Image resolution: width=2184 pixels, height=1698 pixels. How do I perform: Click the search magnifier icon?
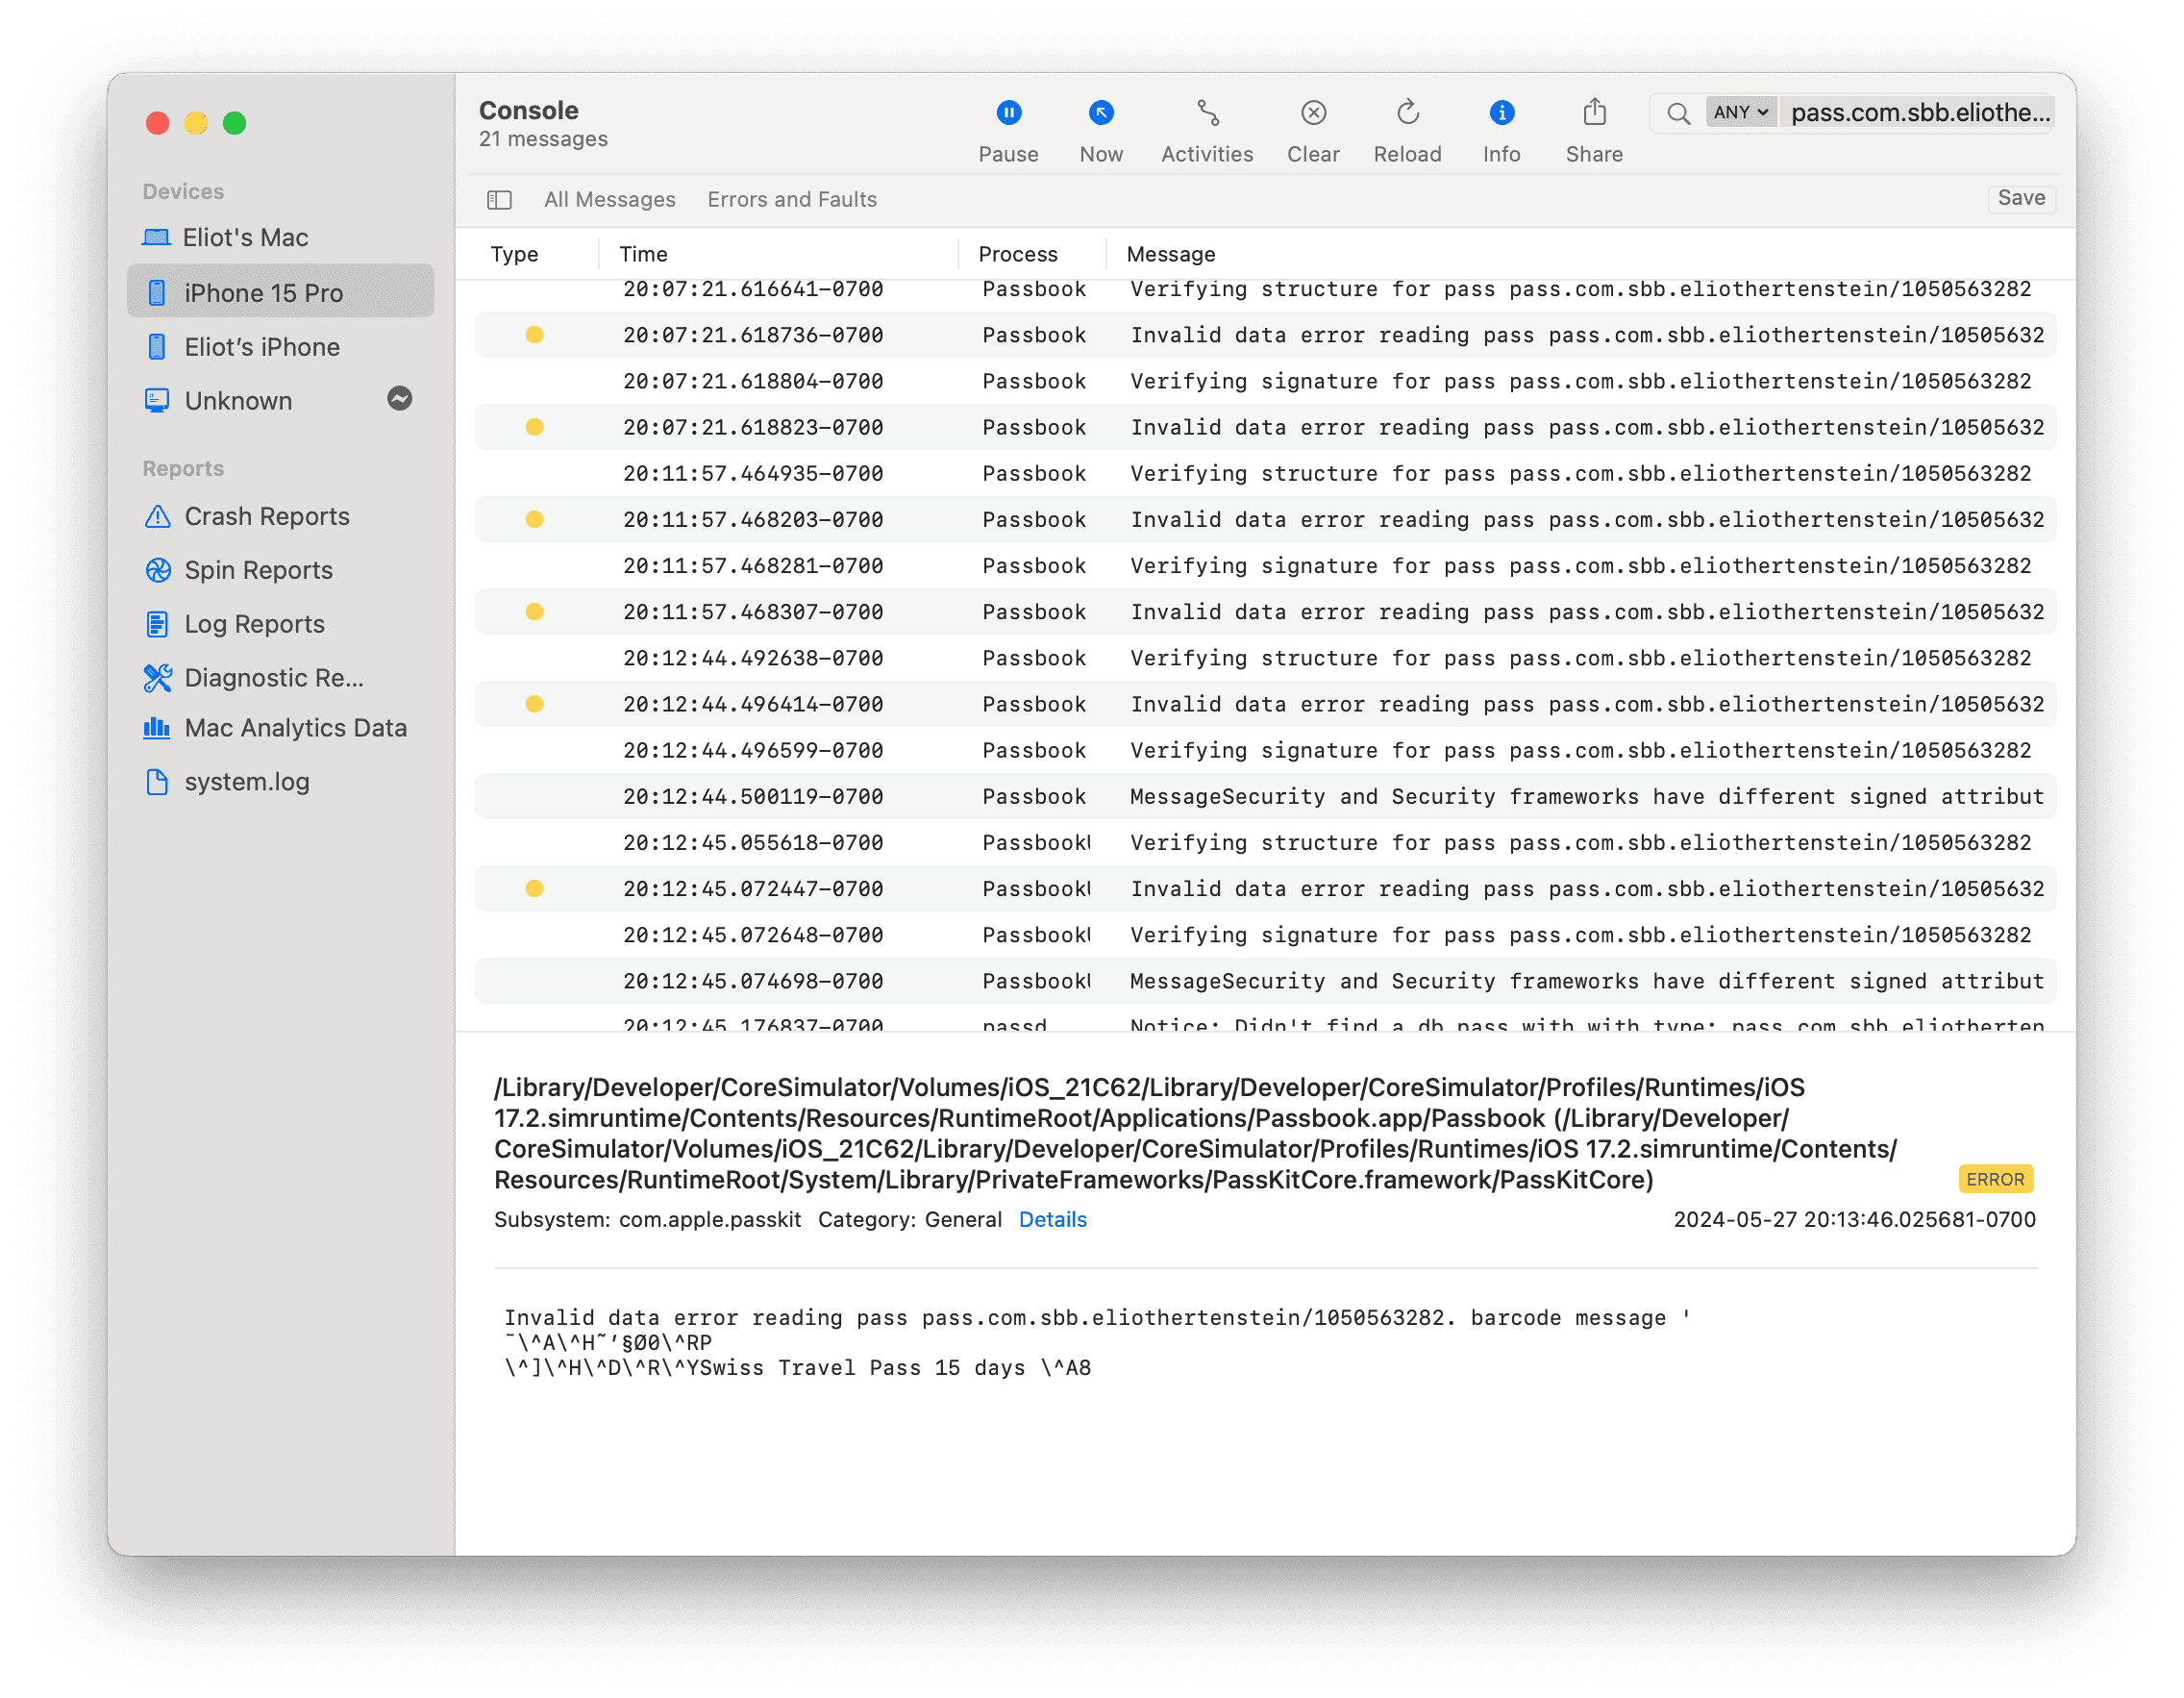1678,113
